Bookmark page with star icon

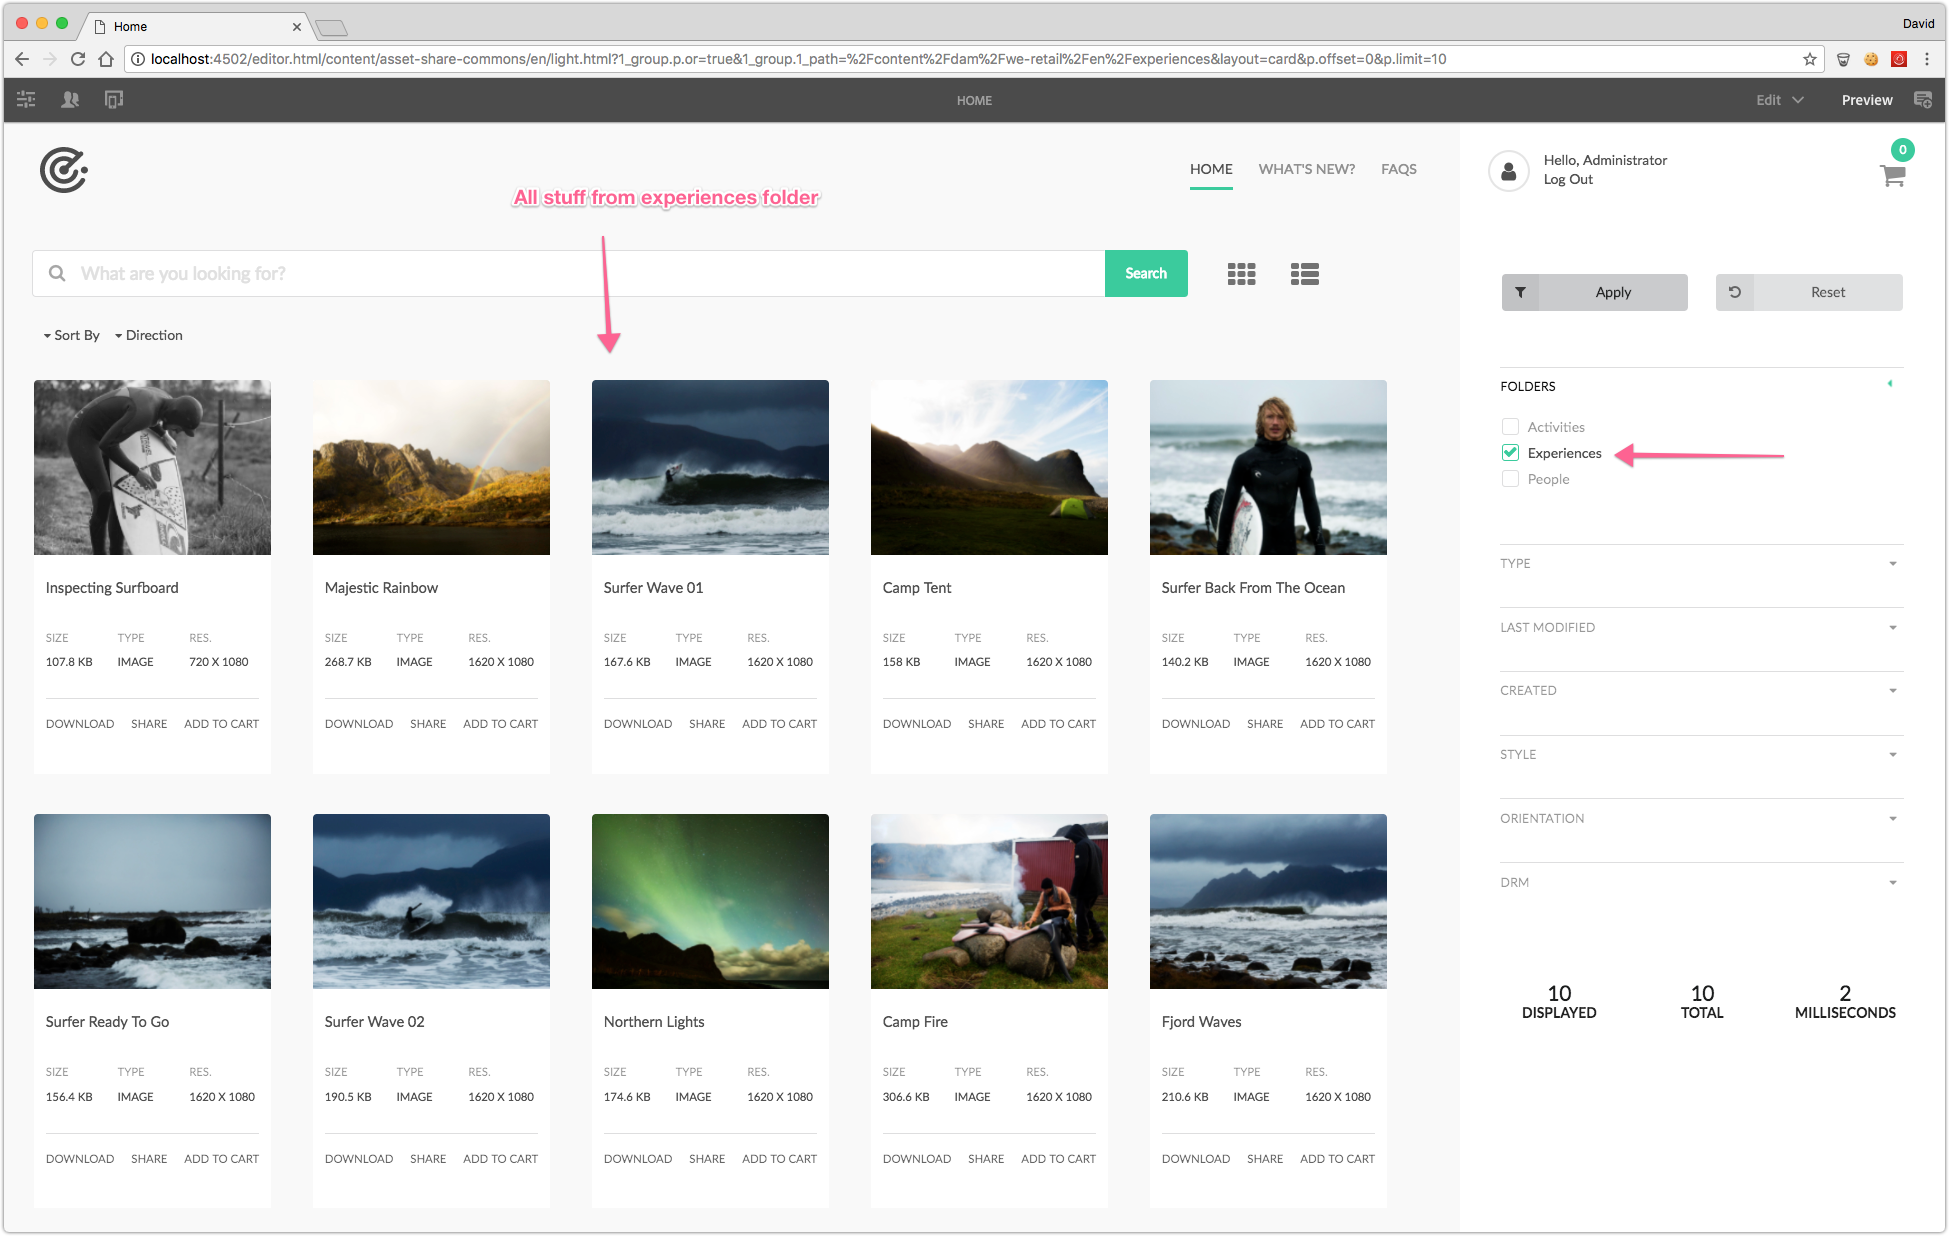pos(1809,59)
